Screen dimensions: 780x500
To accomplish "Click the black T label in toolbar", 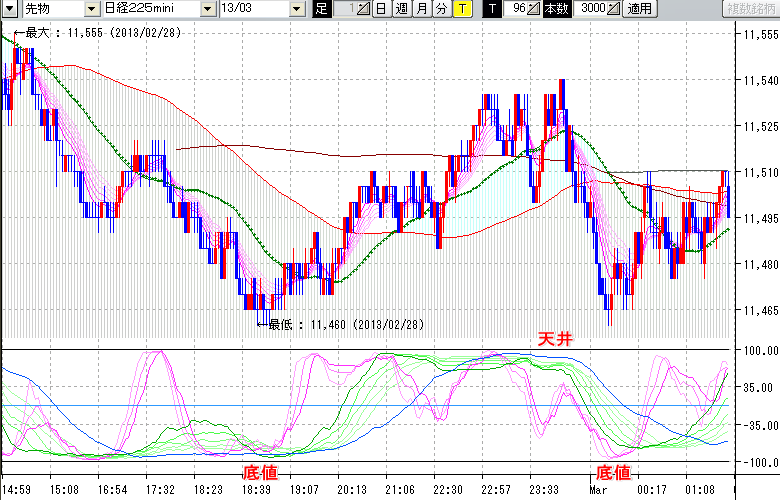I will point(491,9).
